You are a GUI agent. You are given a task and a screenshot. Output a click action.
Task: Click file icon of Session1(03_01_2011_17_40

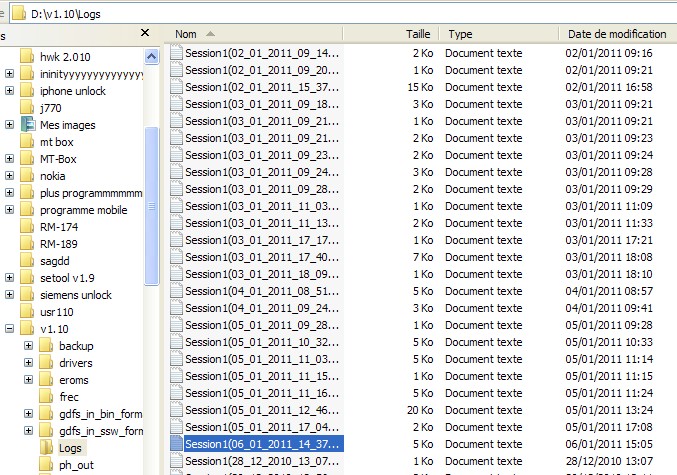(x=176, y=256)
